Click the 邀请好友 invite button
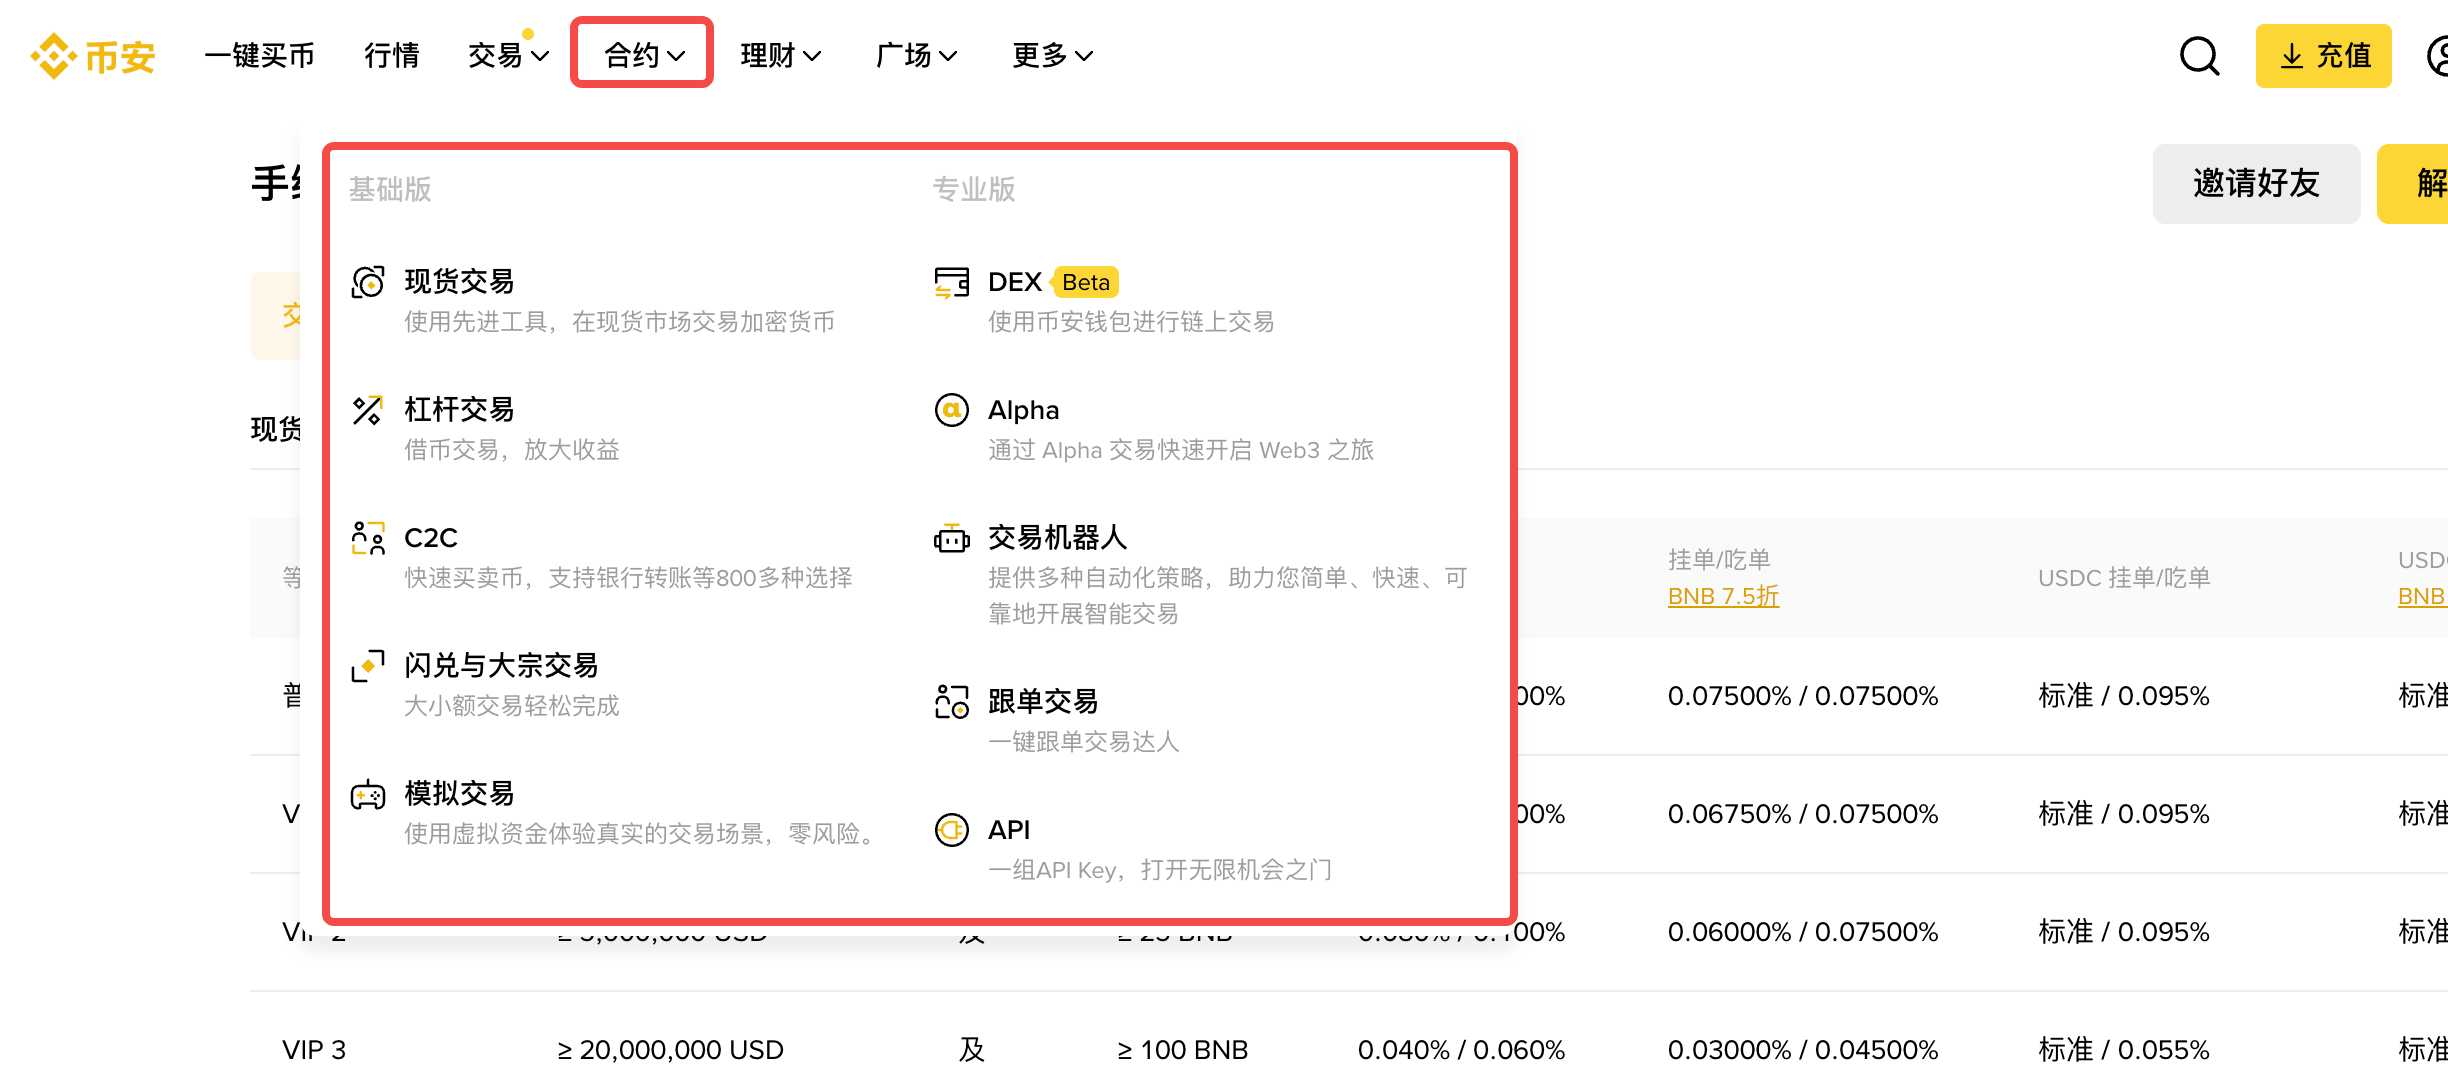This screenshot has width=2448, height=1066. [x=2256, y=184]
